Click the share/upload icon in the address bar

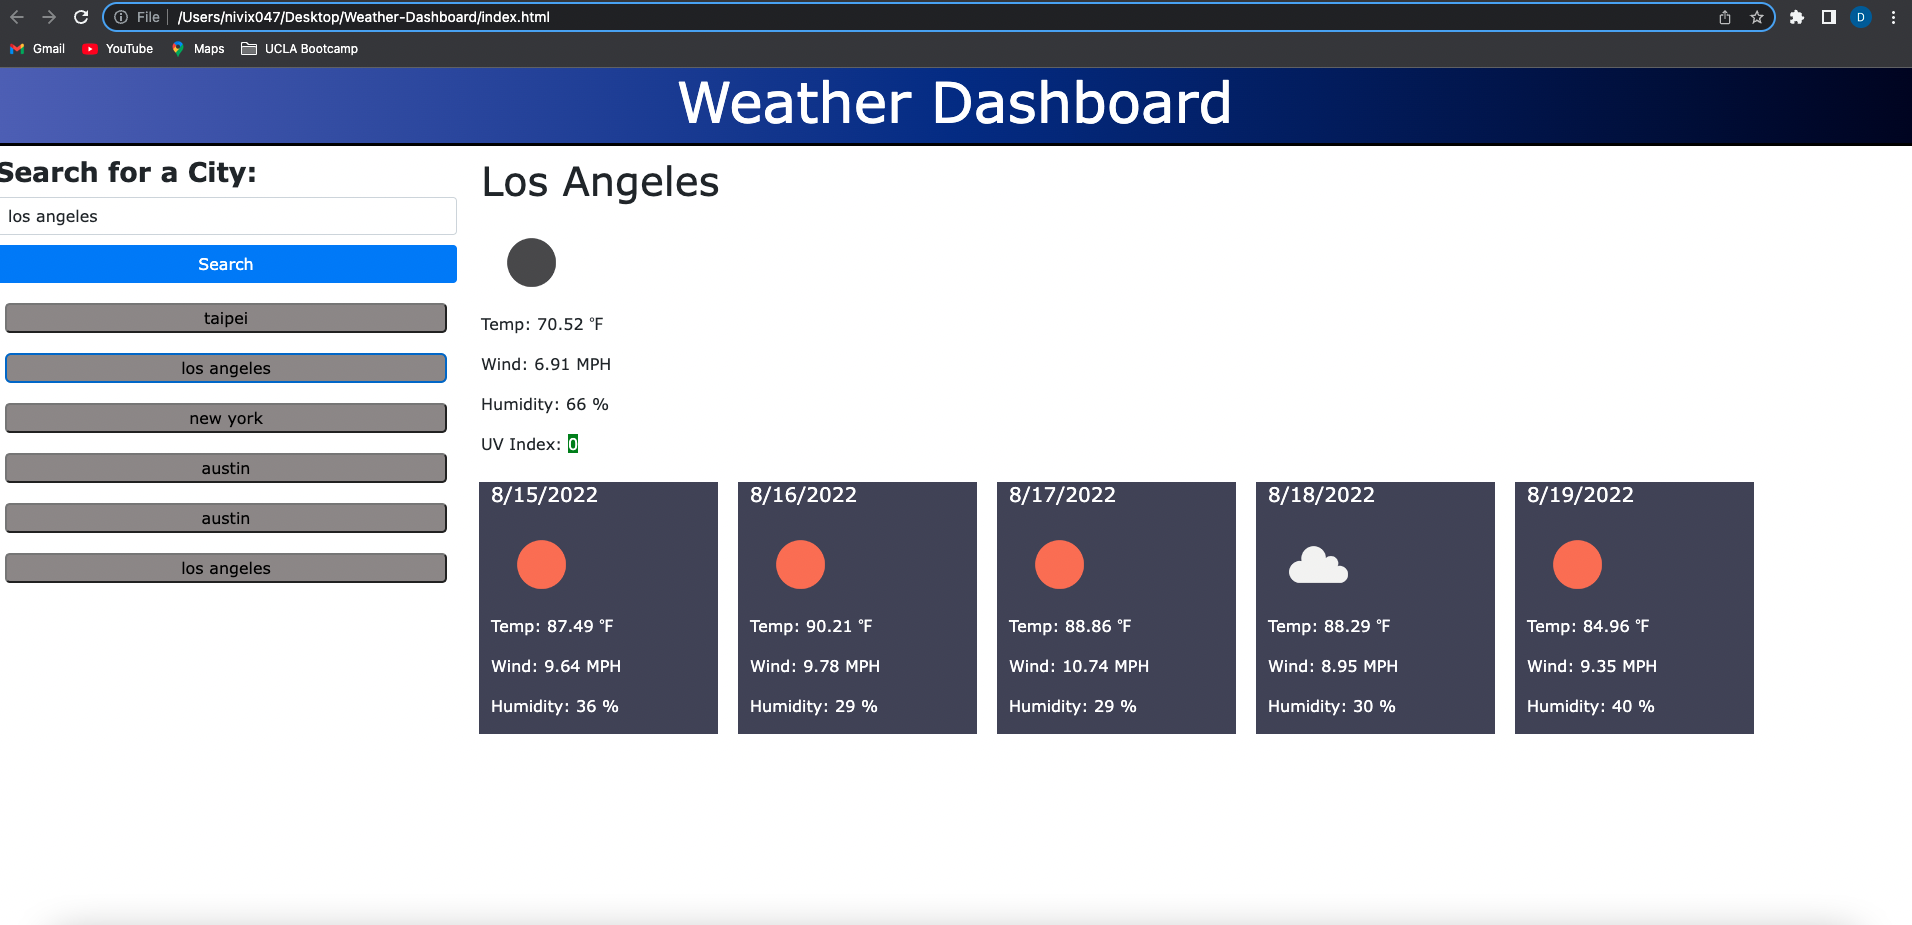[x=1724, y=17]
